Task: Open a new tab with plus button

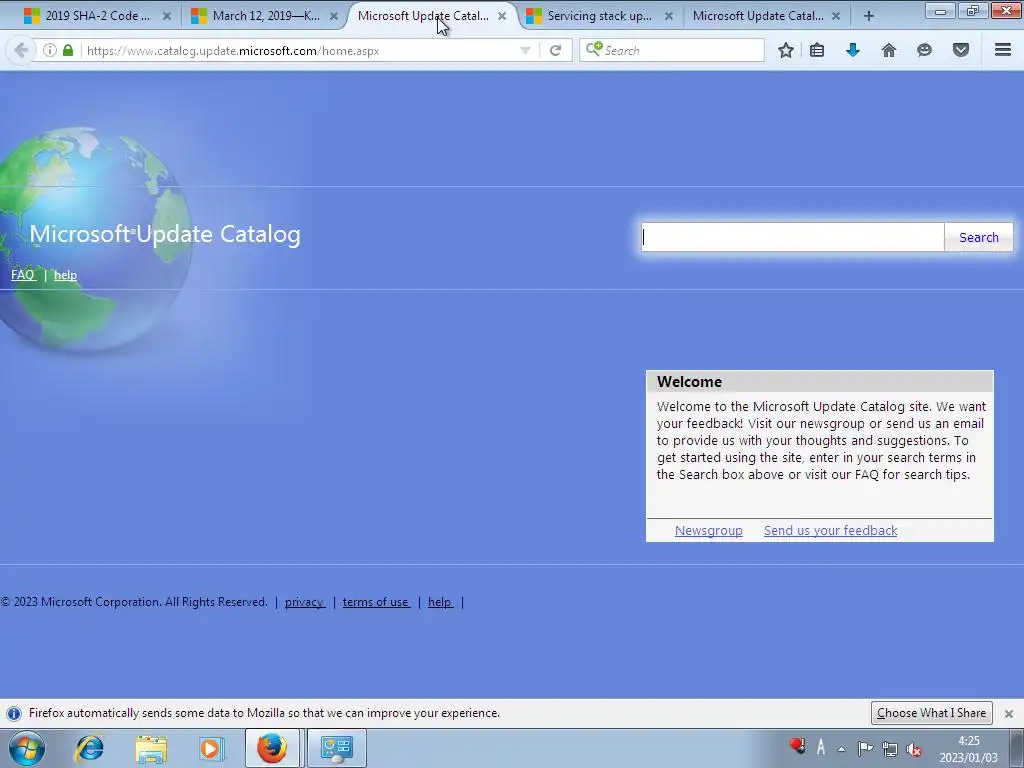Action: point(869,16)
